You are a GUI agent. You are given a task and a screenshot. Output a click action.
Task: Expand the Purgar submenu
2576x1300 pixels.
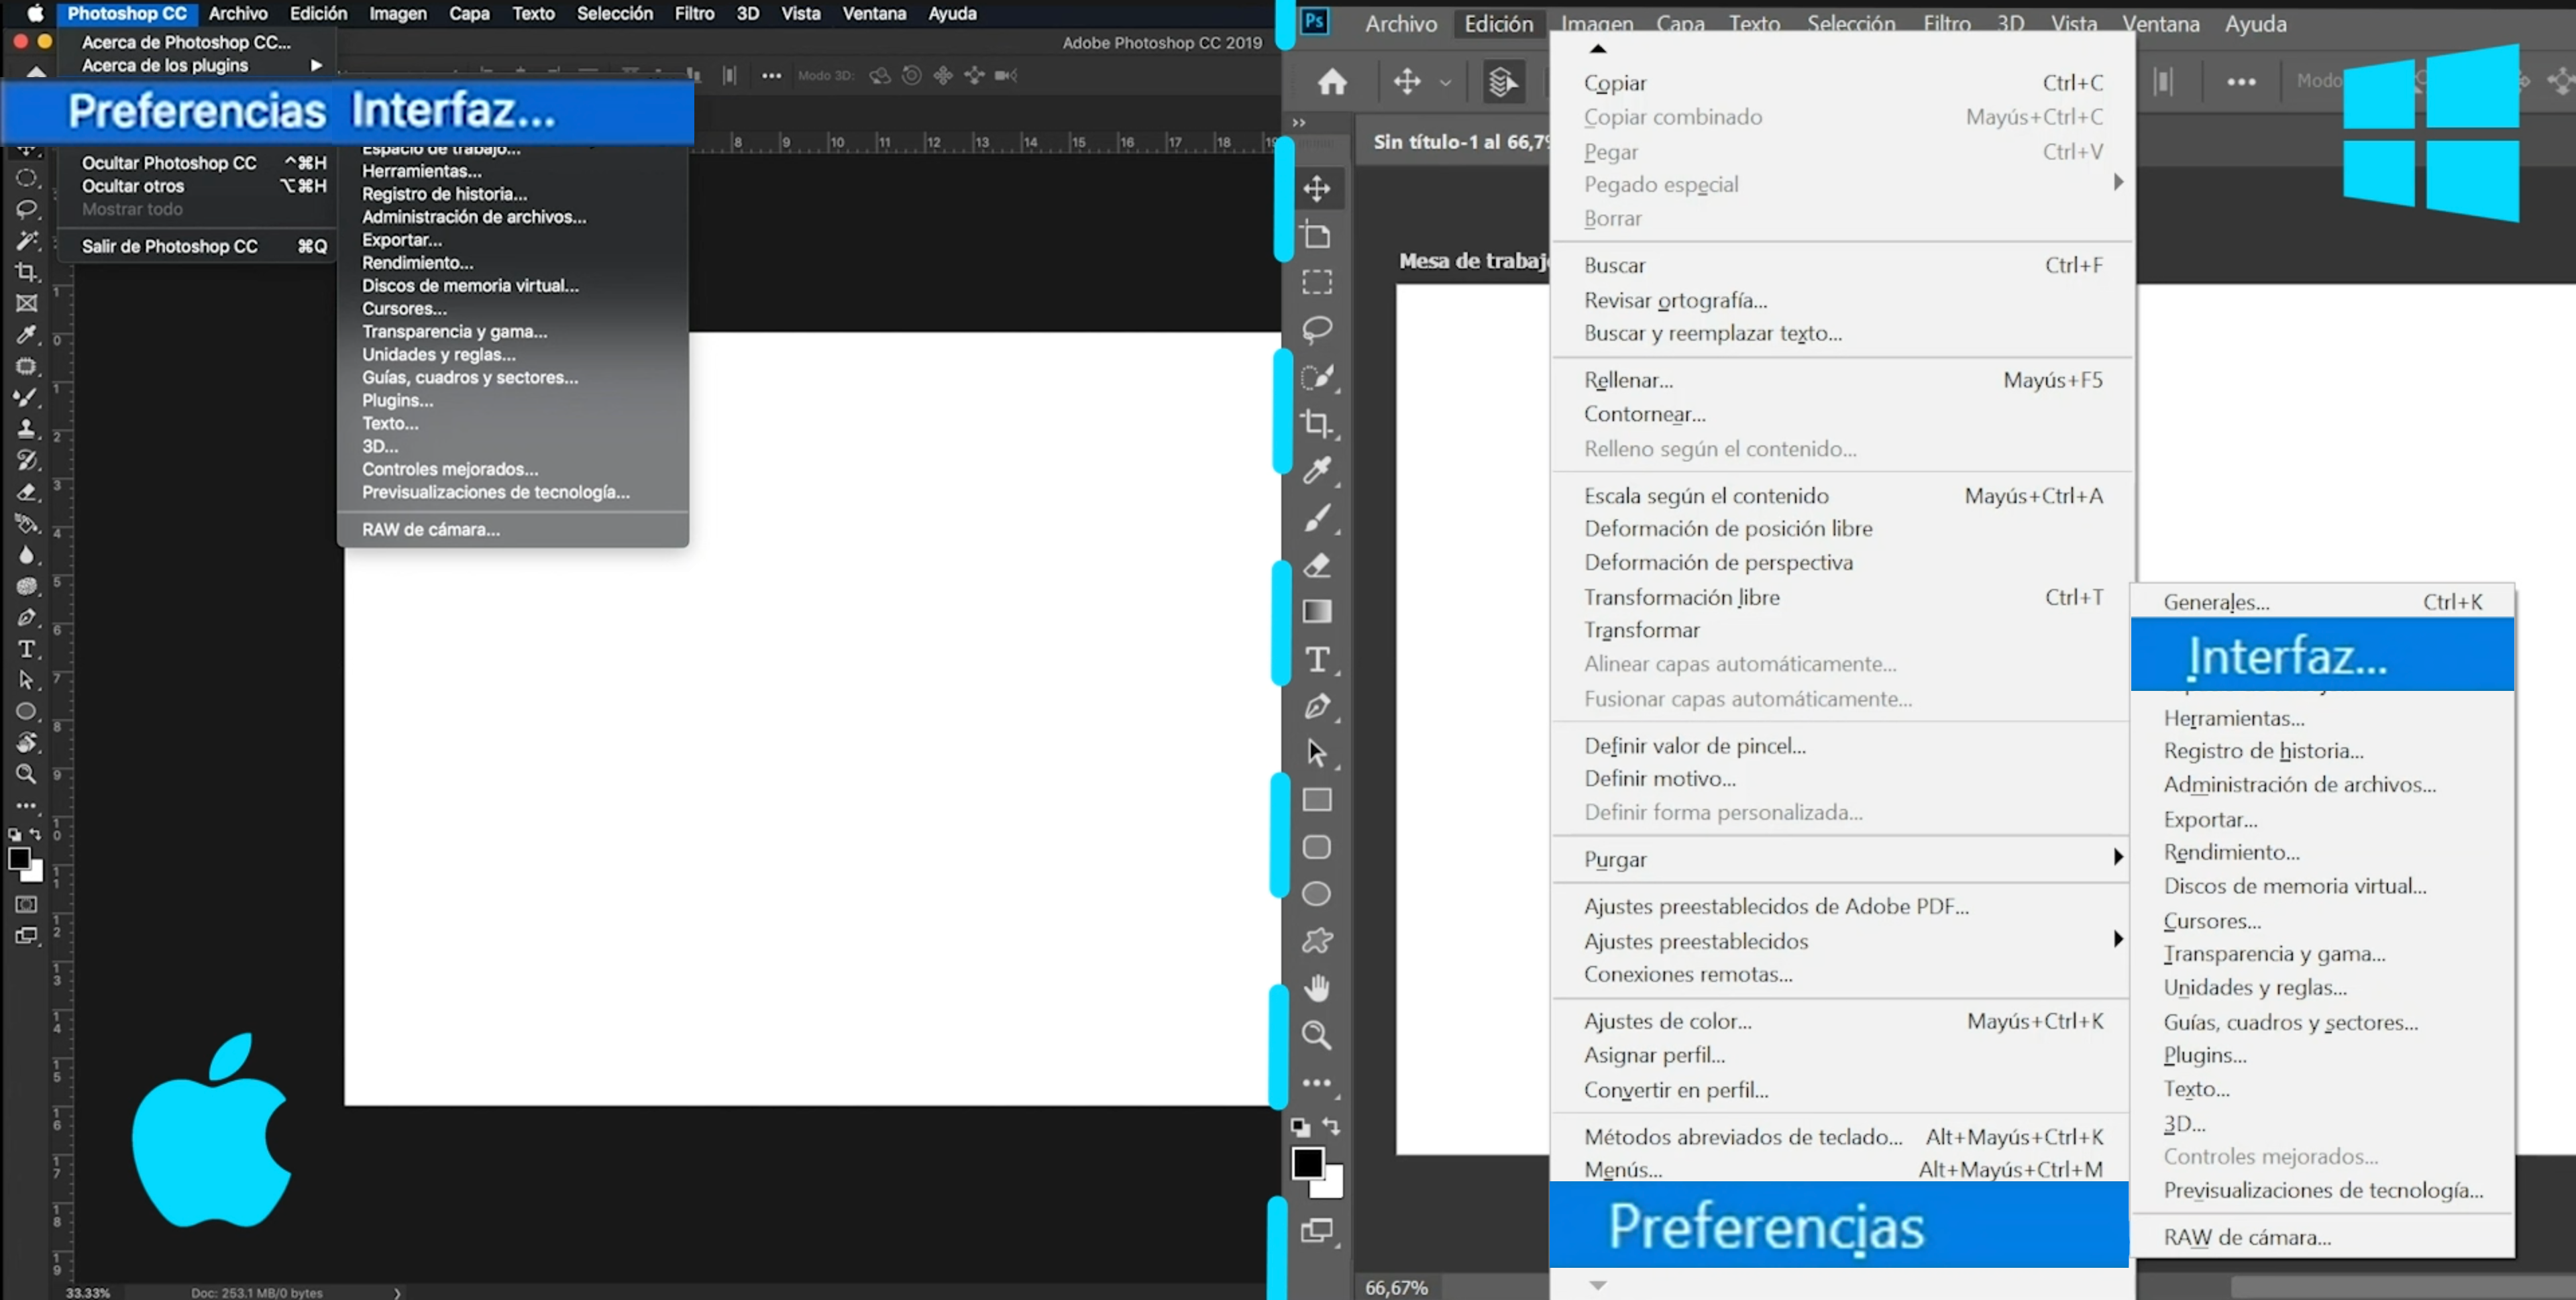pyautogui.click(x=2118, y=857)
